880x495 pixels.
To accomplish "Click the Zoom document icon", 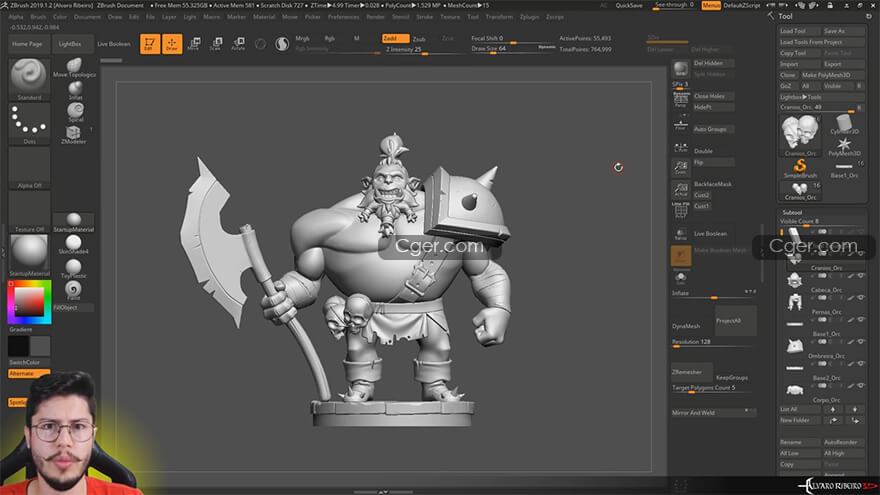I will [x=680, y=167].
